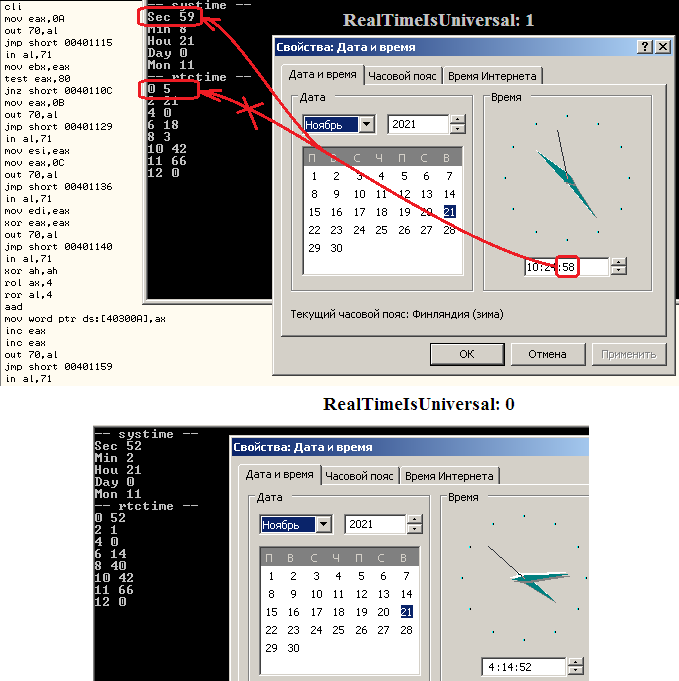Select day 15 in the upper calendar
Viewport: 679px width, 681px height.
click(315, 212)
